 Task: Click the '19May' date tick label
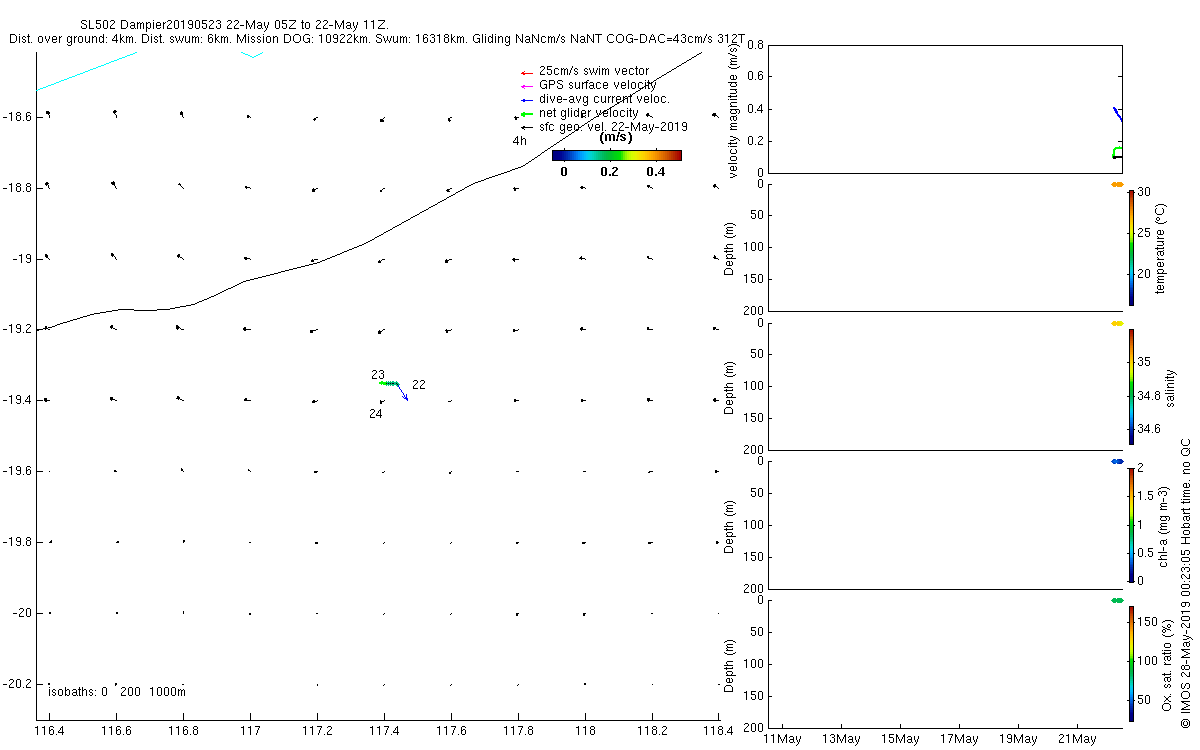click(1018, 739)
